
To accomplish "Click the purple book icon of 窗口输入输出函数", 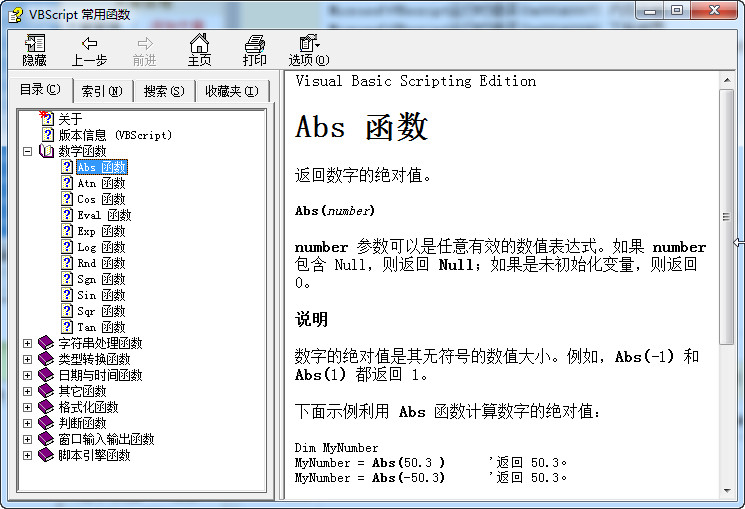I will [x=46, y=439].
